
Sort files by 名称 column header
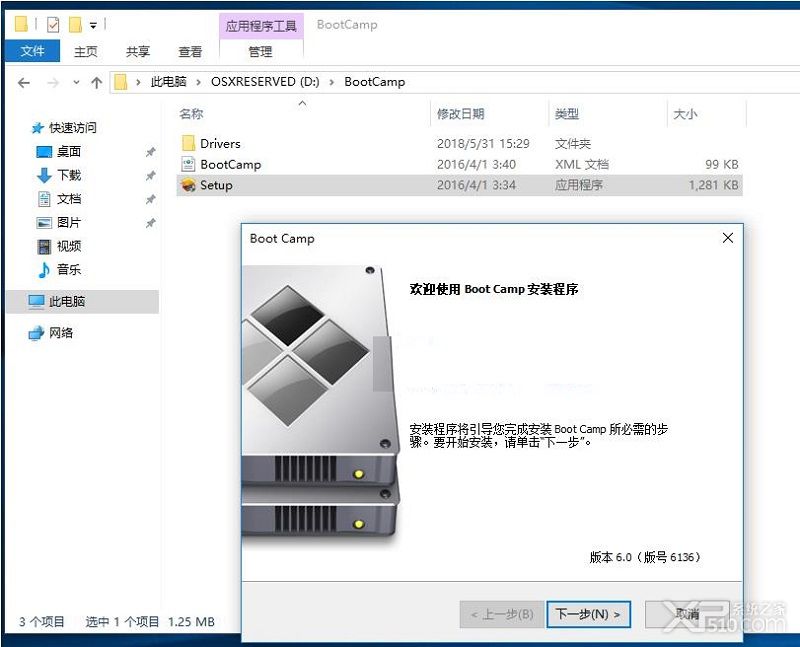tap(191, 114)
